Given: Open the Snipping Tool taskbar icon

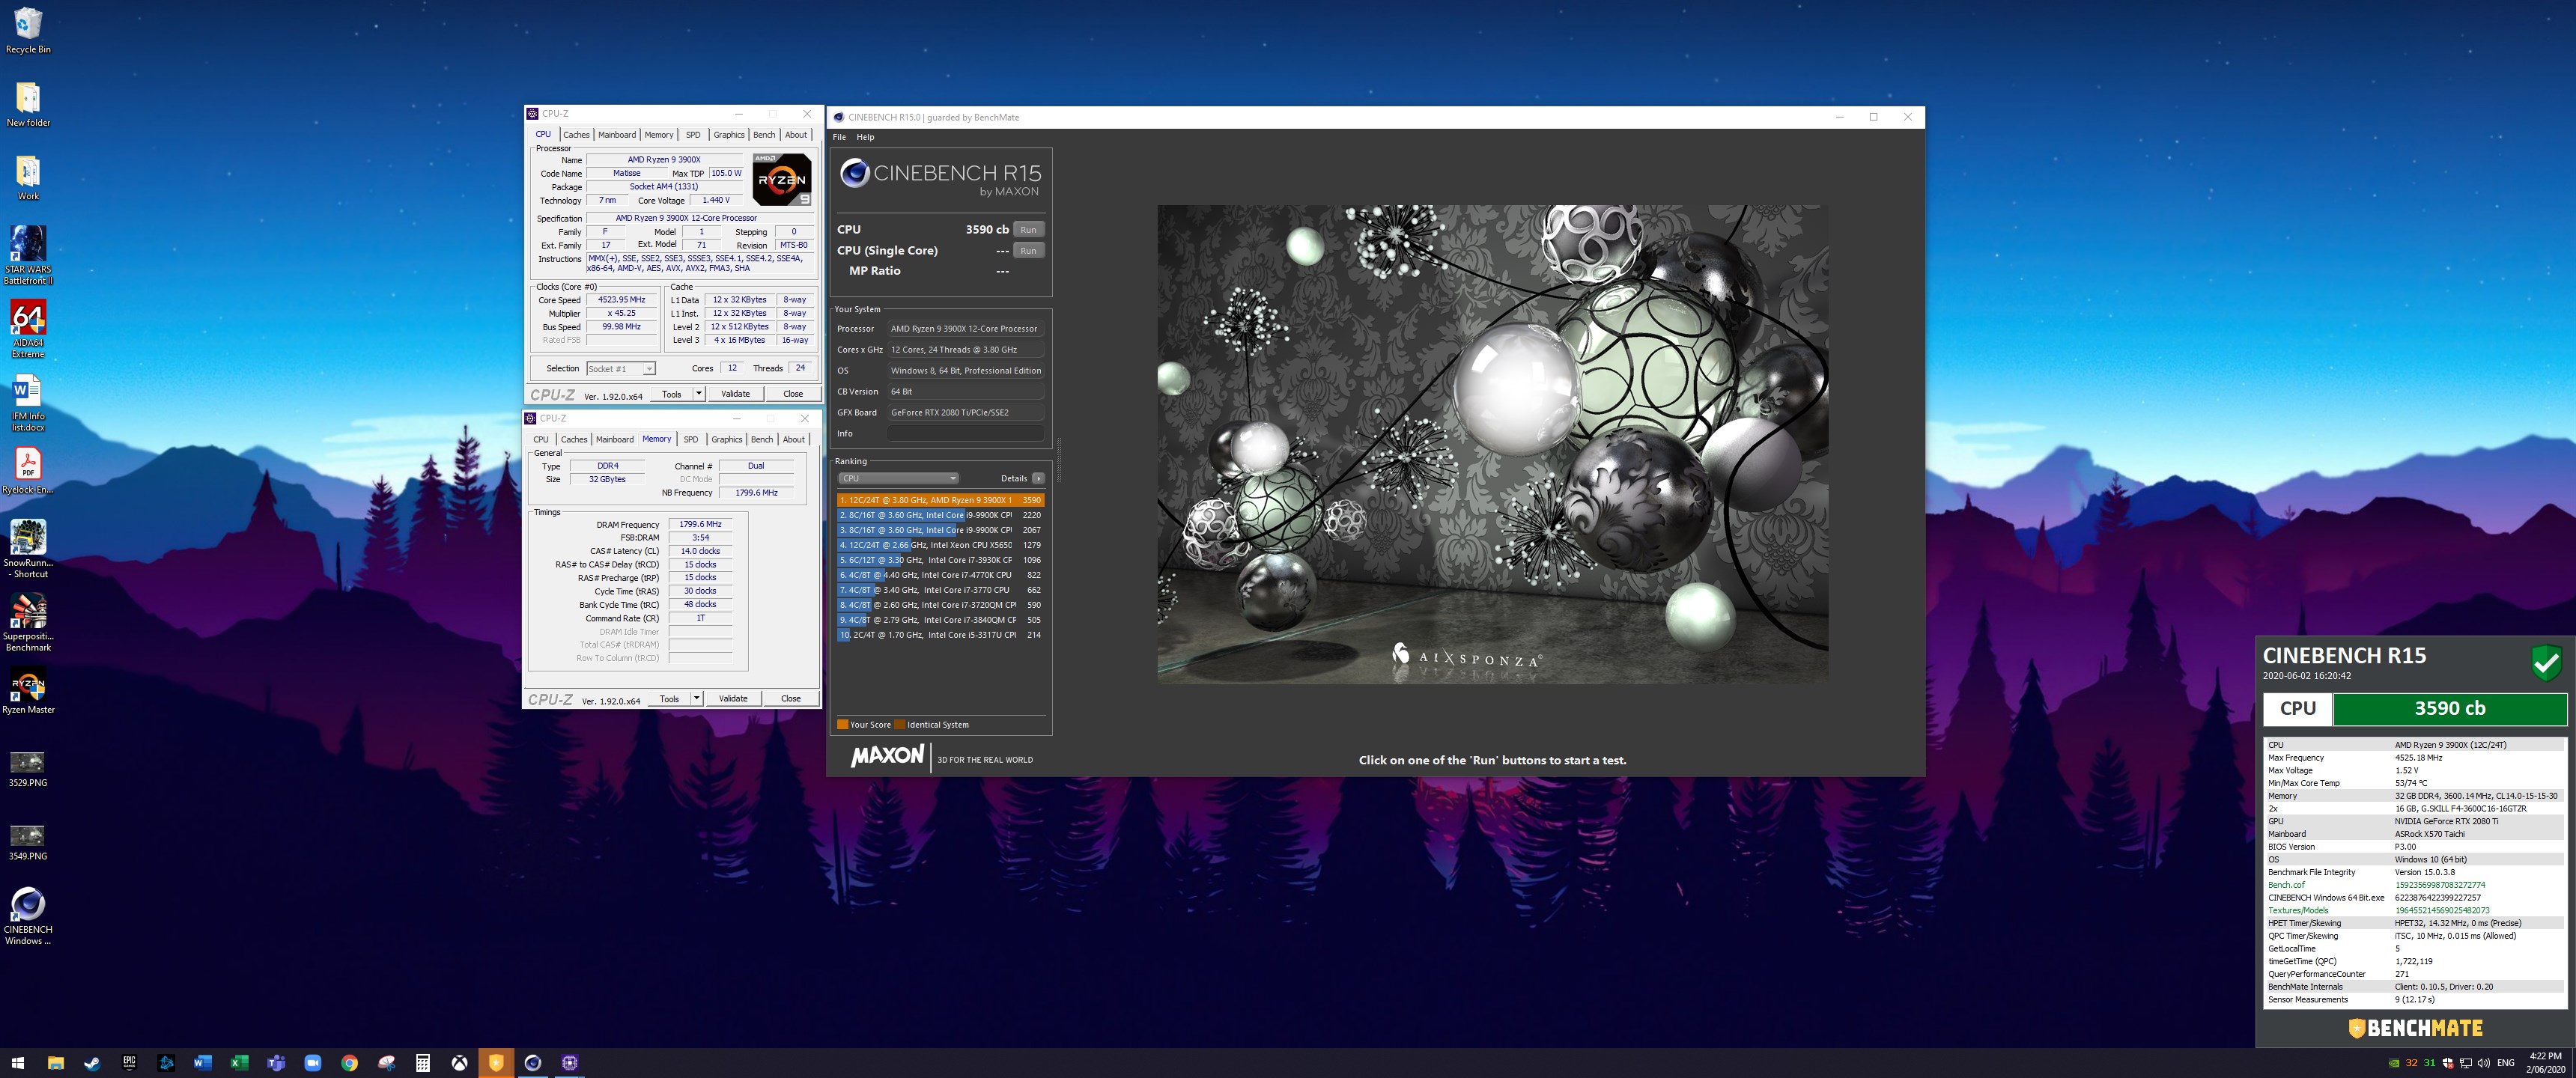Looking at the screenshot, I should tap(386, 1063).
